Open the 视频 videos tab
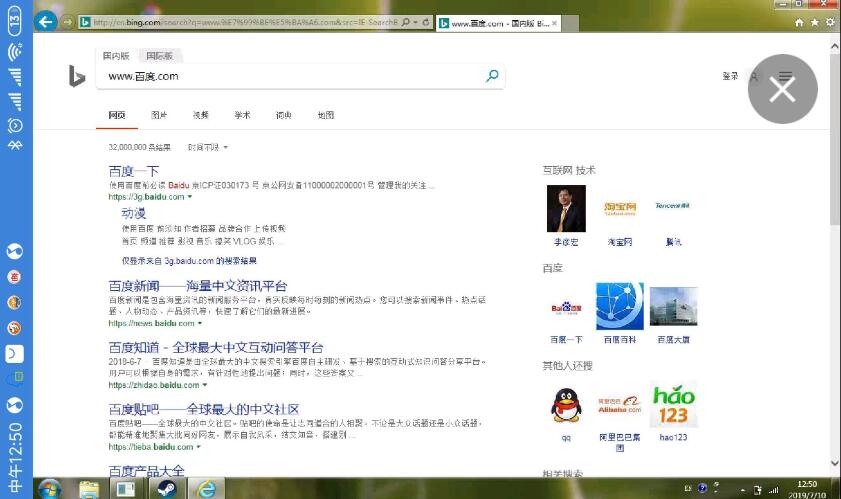 pyautogui.click(x=201, y=115)
